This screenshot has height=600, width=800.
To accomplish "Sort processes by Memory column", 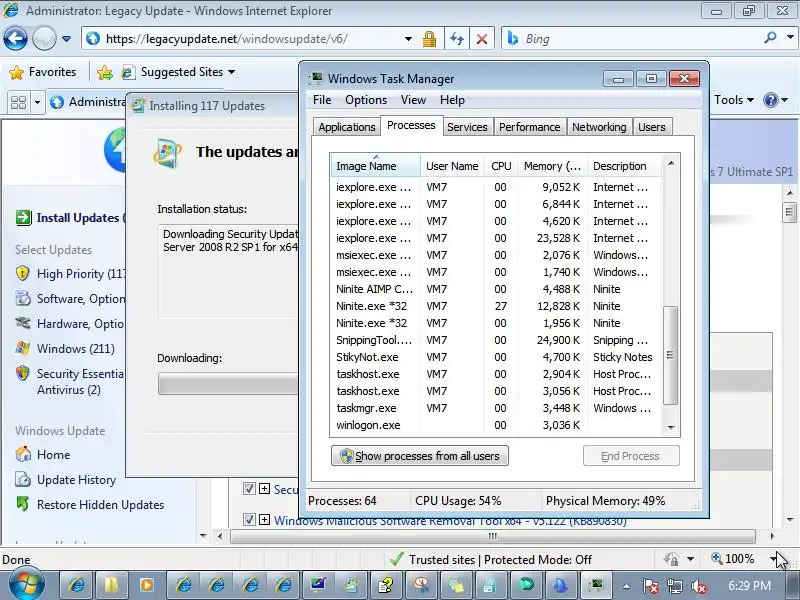I will [x=552, y=166].
